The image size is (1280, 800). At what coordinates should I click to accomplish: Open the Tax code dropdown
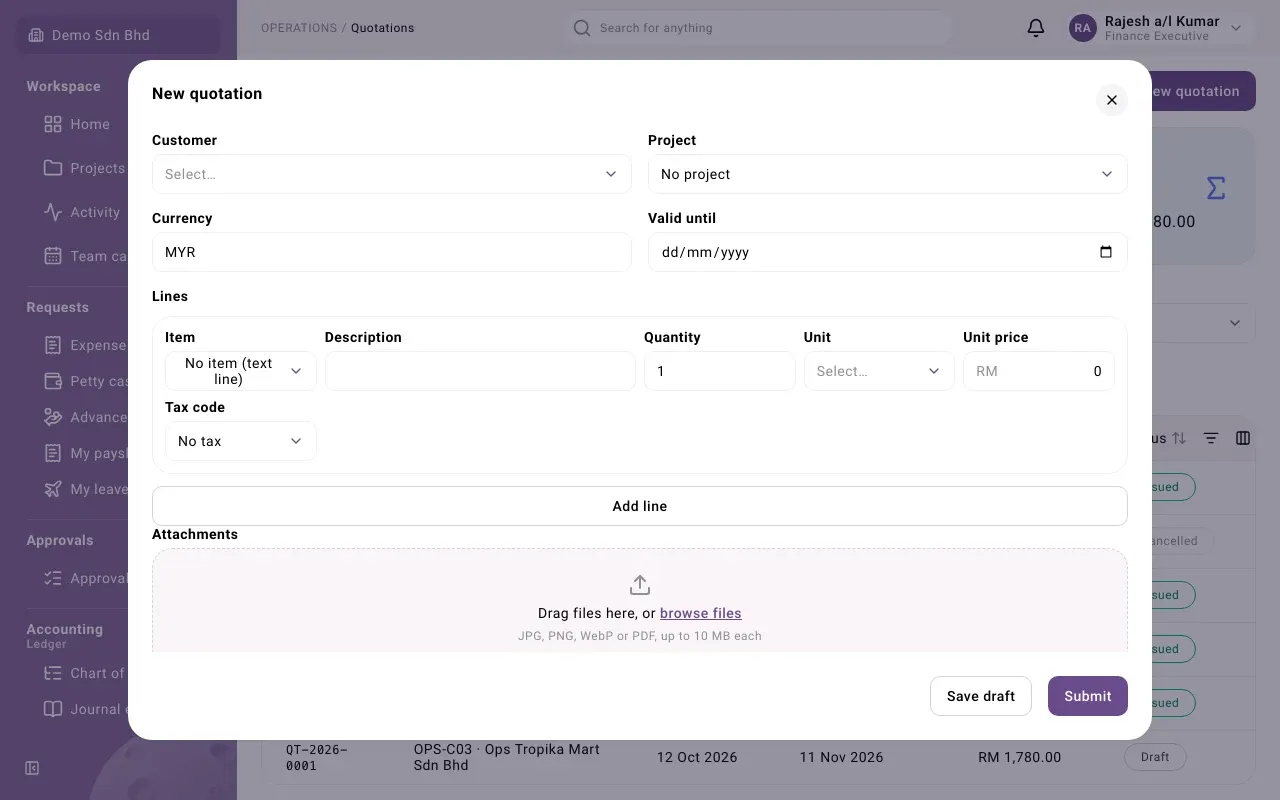(x=241, y=441)
